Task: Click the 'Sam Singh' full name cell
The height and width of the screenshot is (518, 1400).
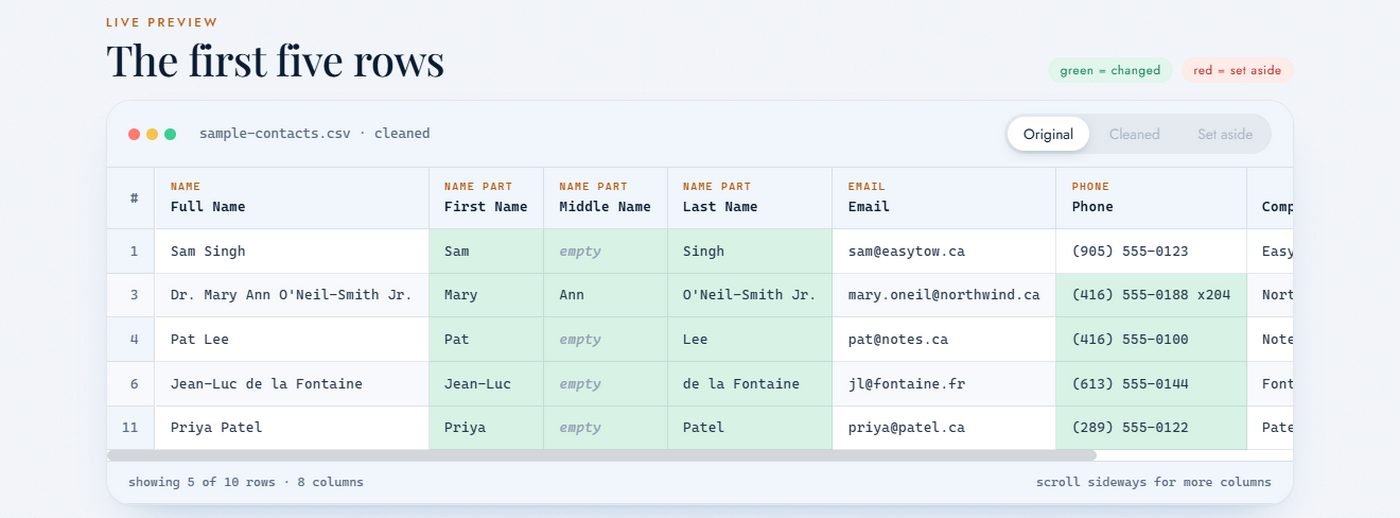Action: tap(292, 251)
